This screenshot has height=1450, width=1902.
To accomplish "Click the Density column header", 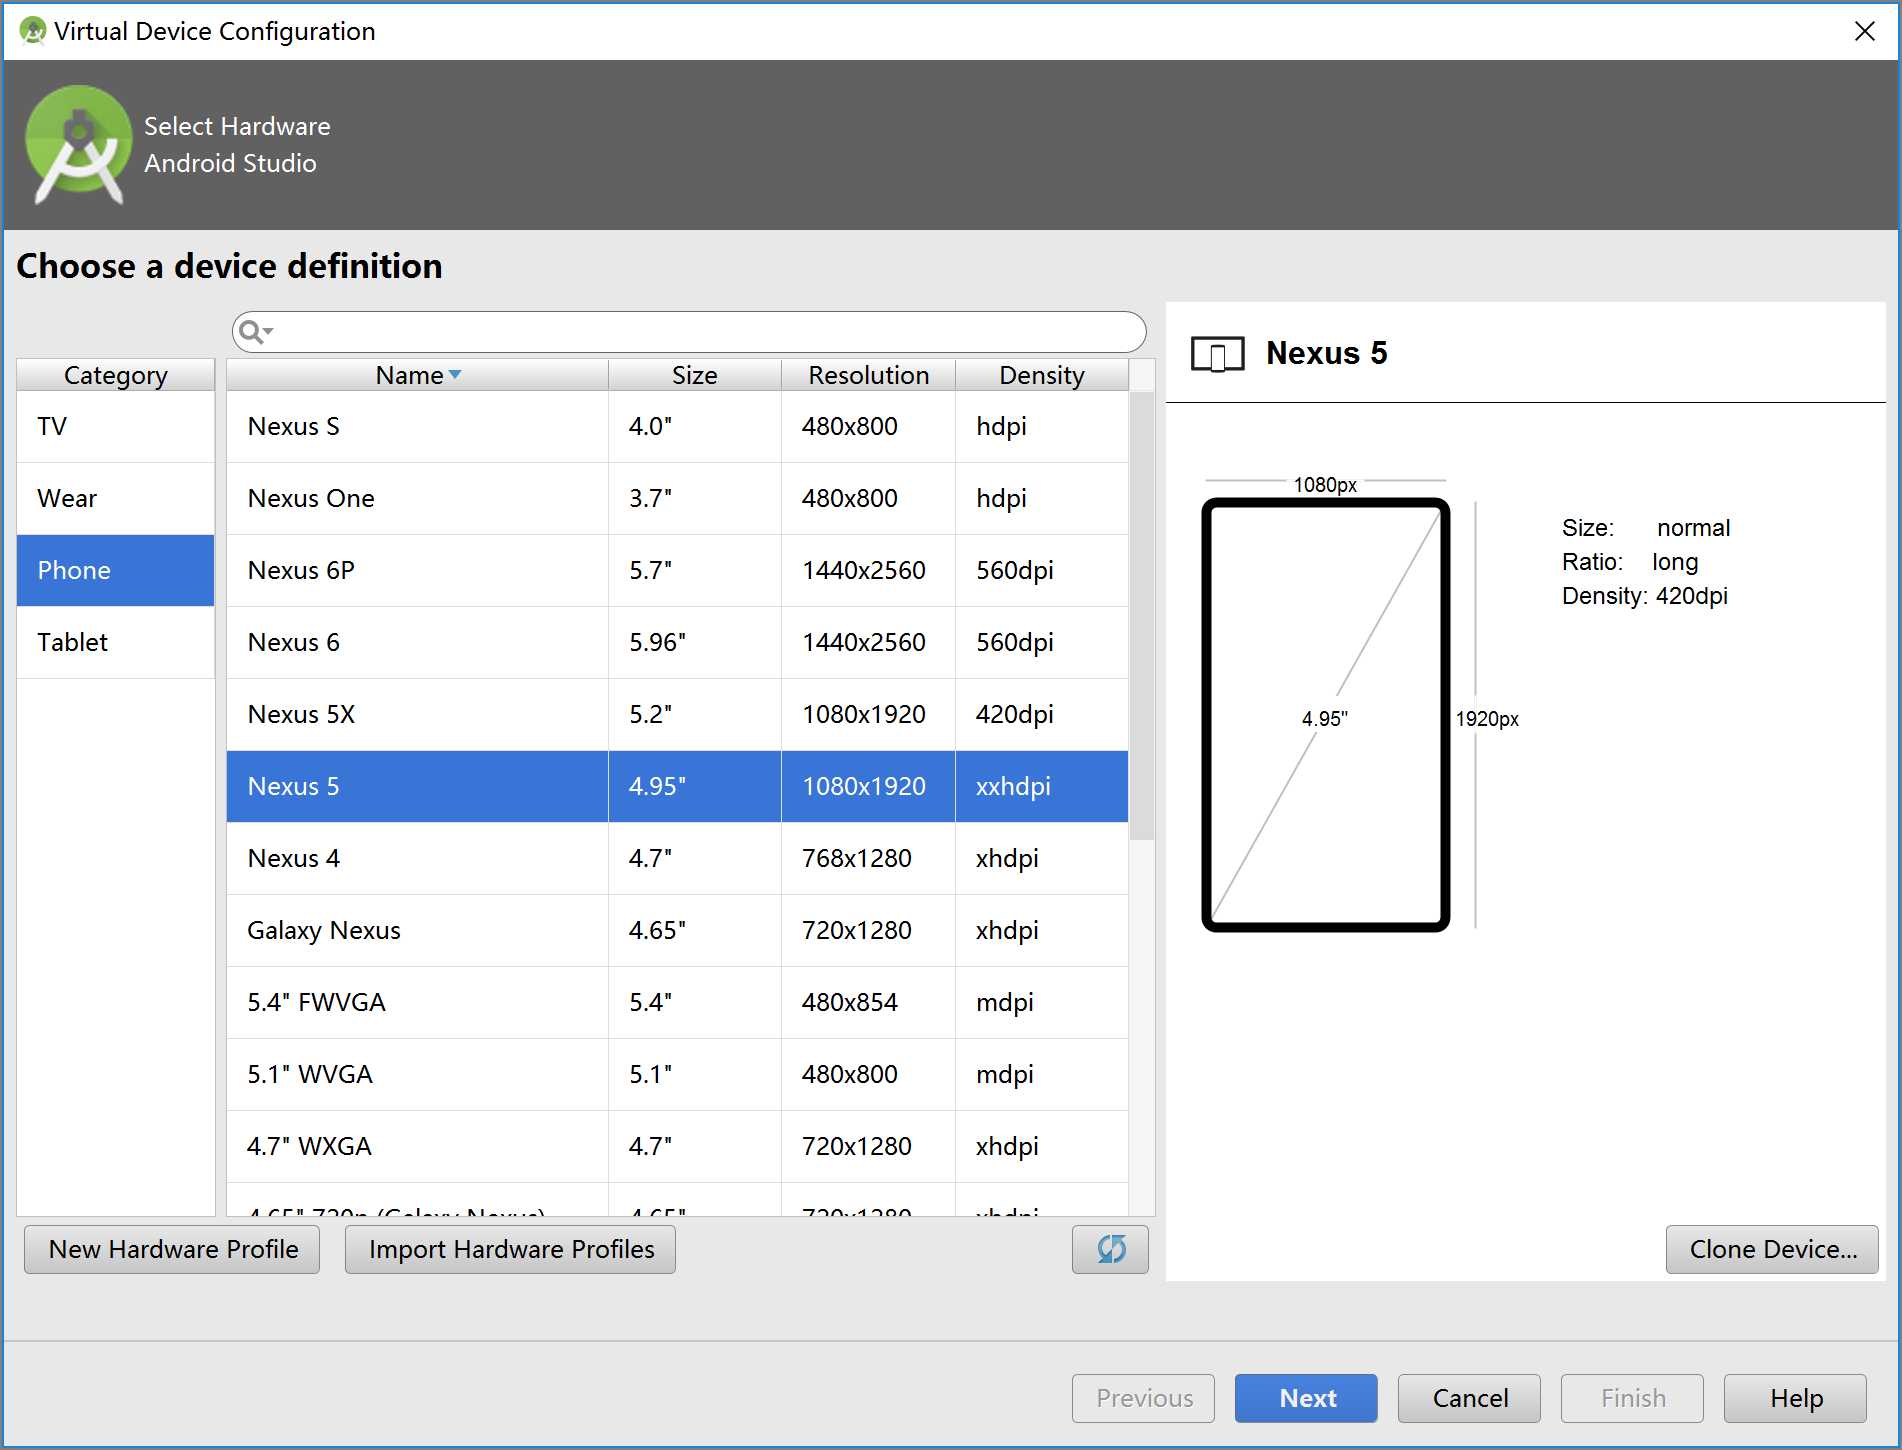I will 1041,375.
